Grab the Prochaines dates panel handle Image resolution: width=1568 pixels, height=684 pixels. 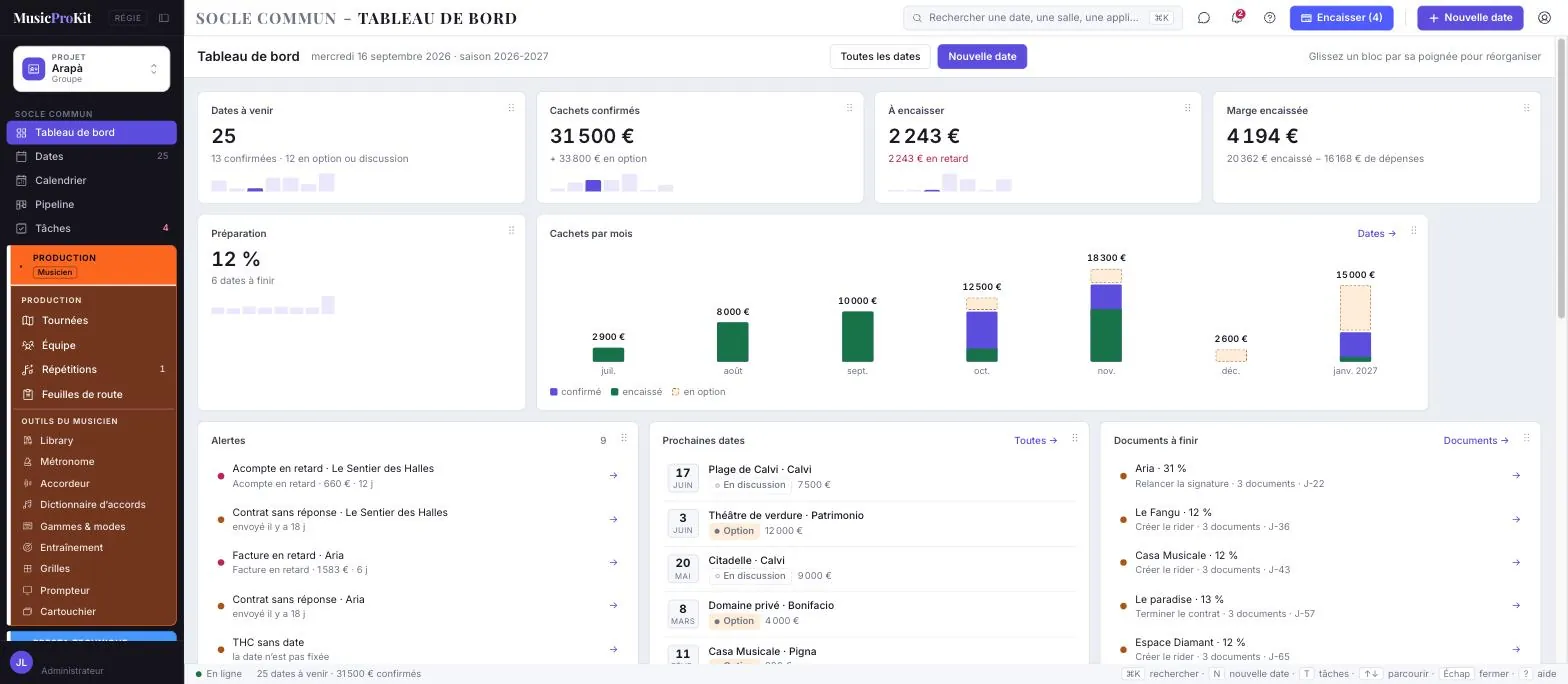click(1075, 438)
